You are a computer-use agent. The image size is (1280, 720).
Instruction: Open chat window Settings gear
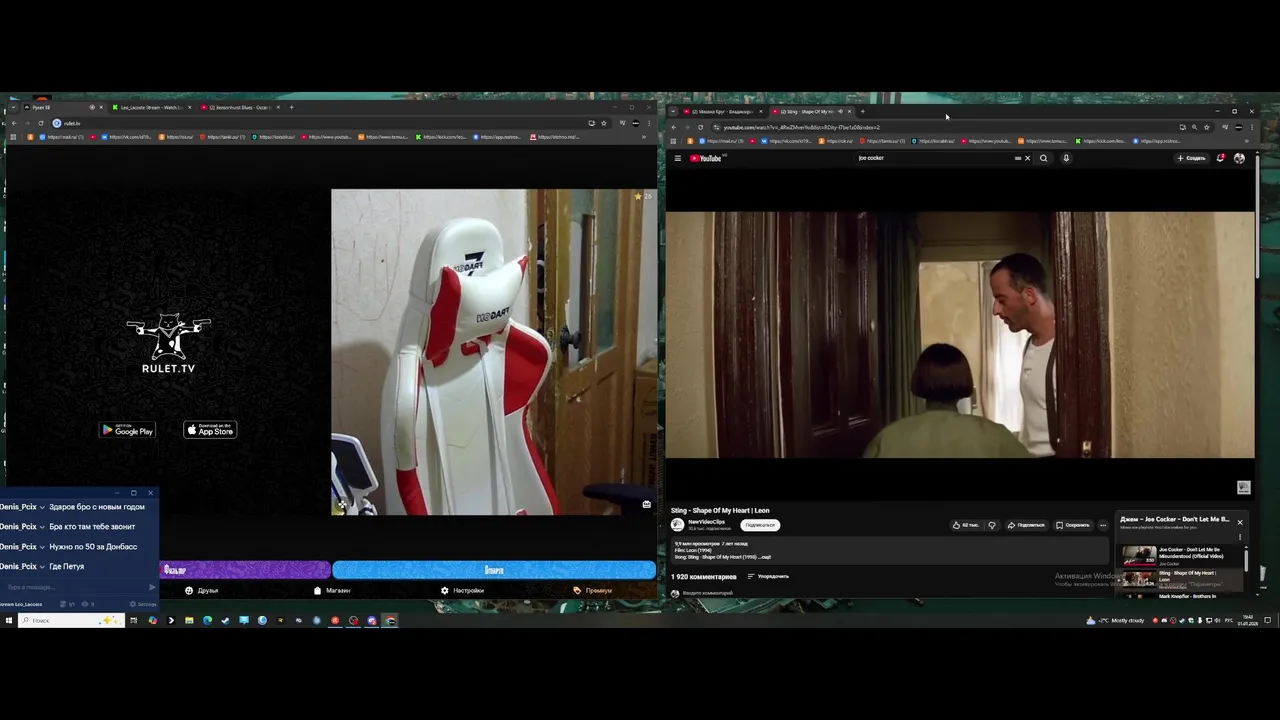142,604
